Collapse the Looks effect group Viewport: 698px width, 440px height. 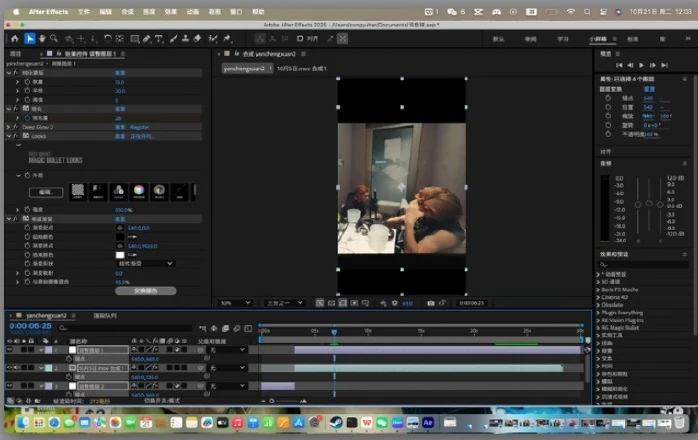point(8,136)
